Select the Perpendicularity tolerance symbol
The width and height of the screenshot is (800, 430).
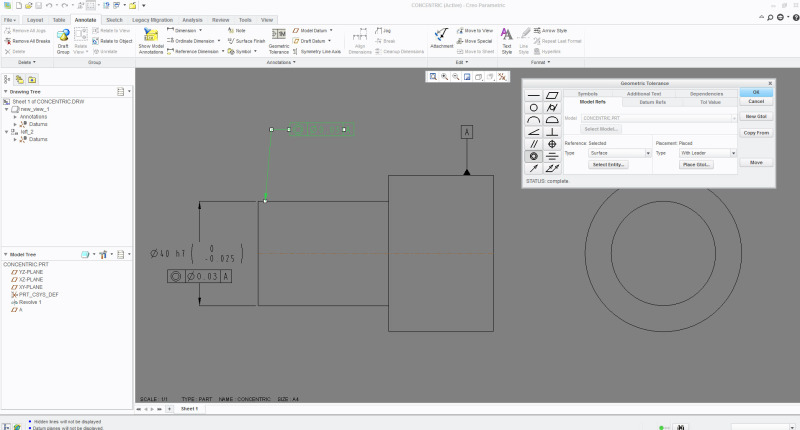(x=552, y=132)
